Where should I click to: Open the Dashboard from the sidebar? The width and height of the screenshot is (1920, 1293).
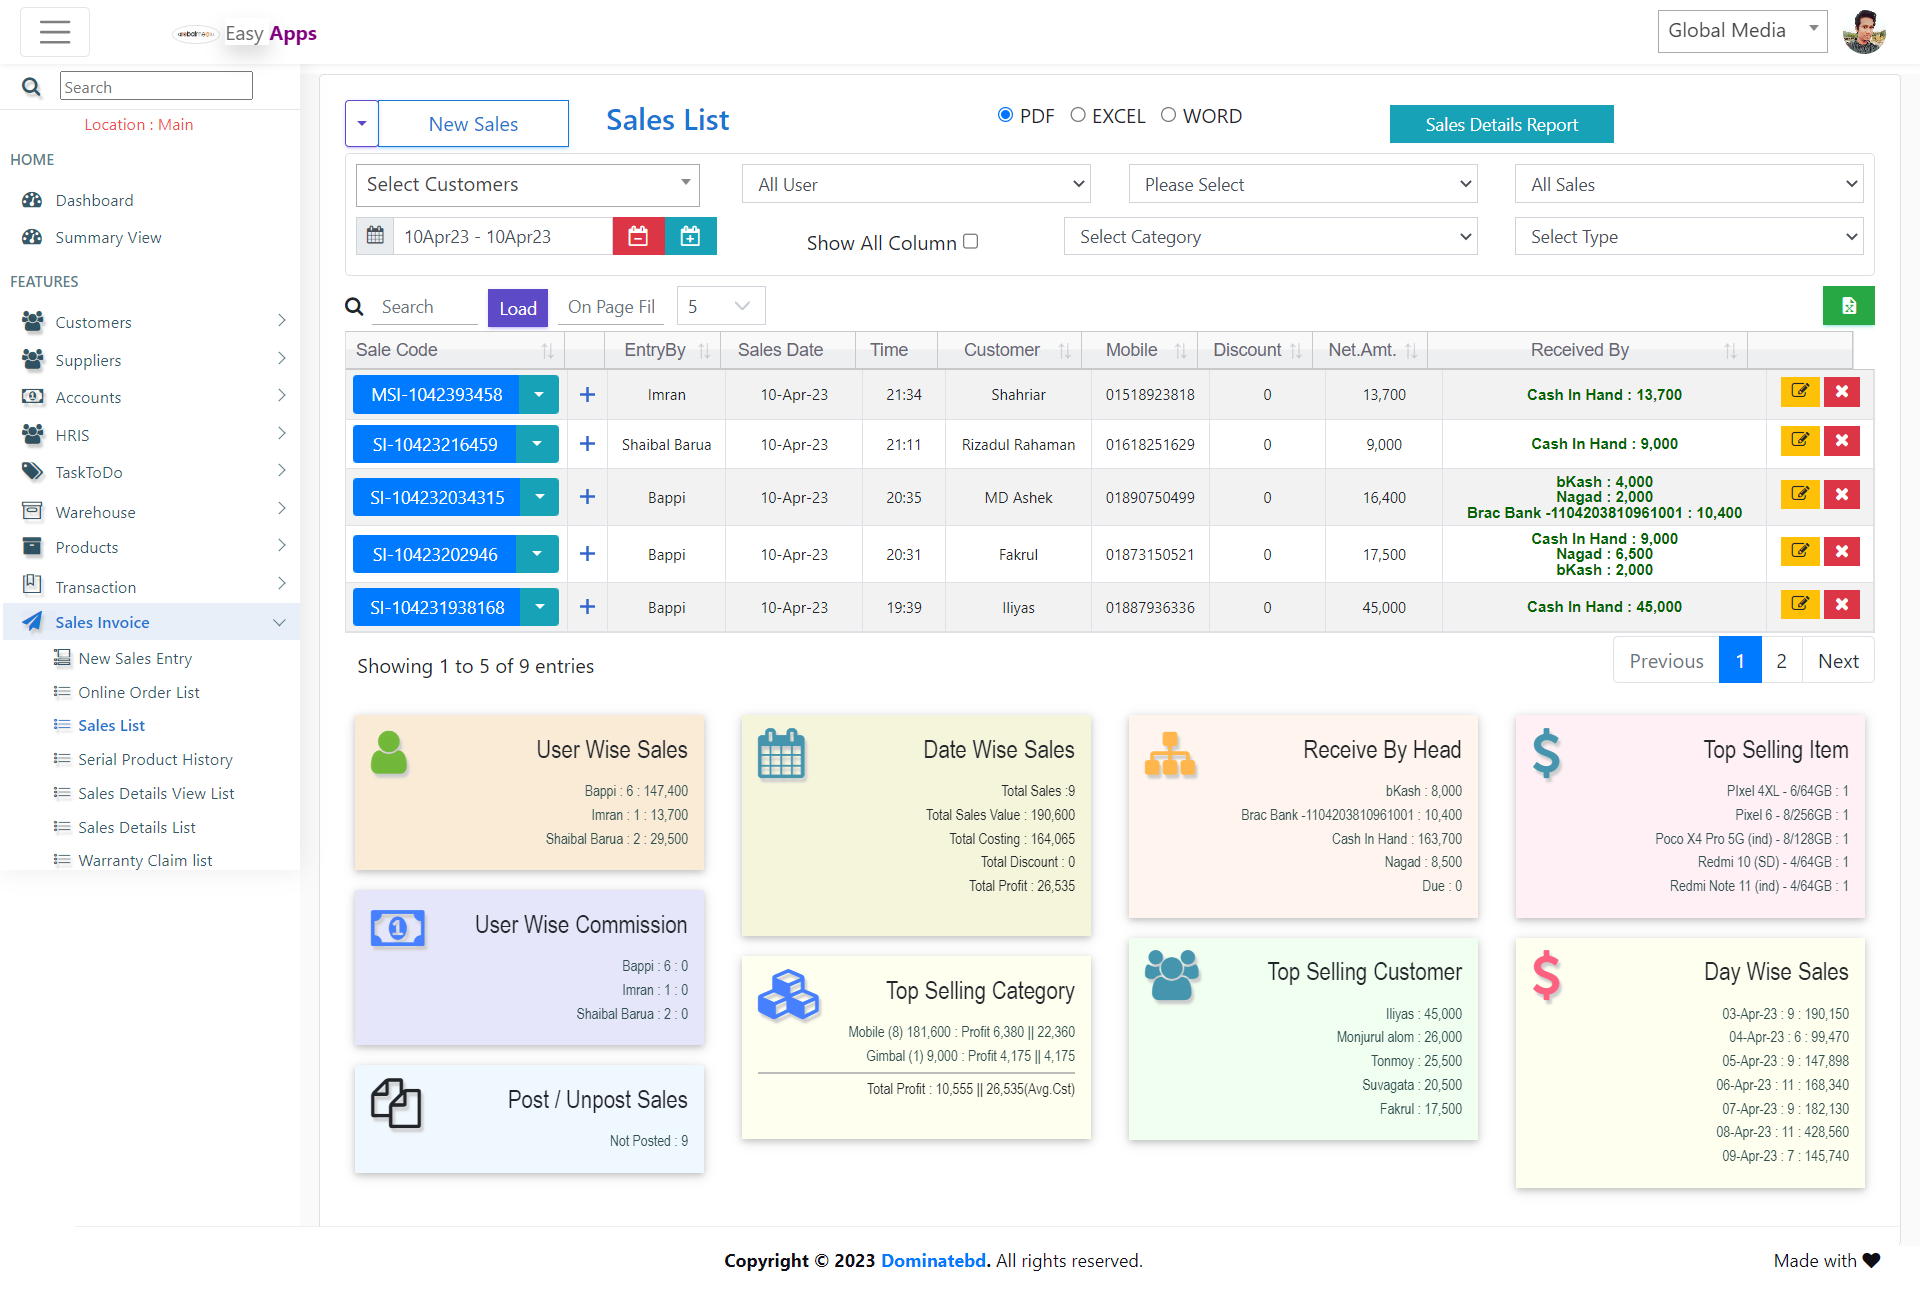click(93, 200)
